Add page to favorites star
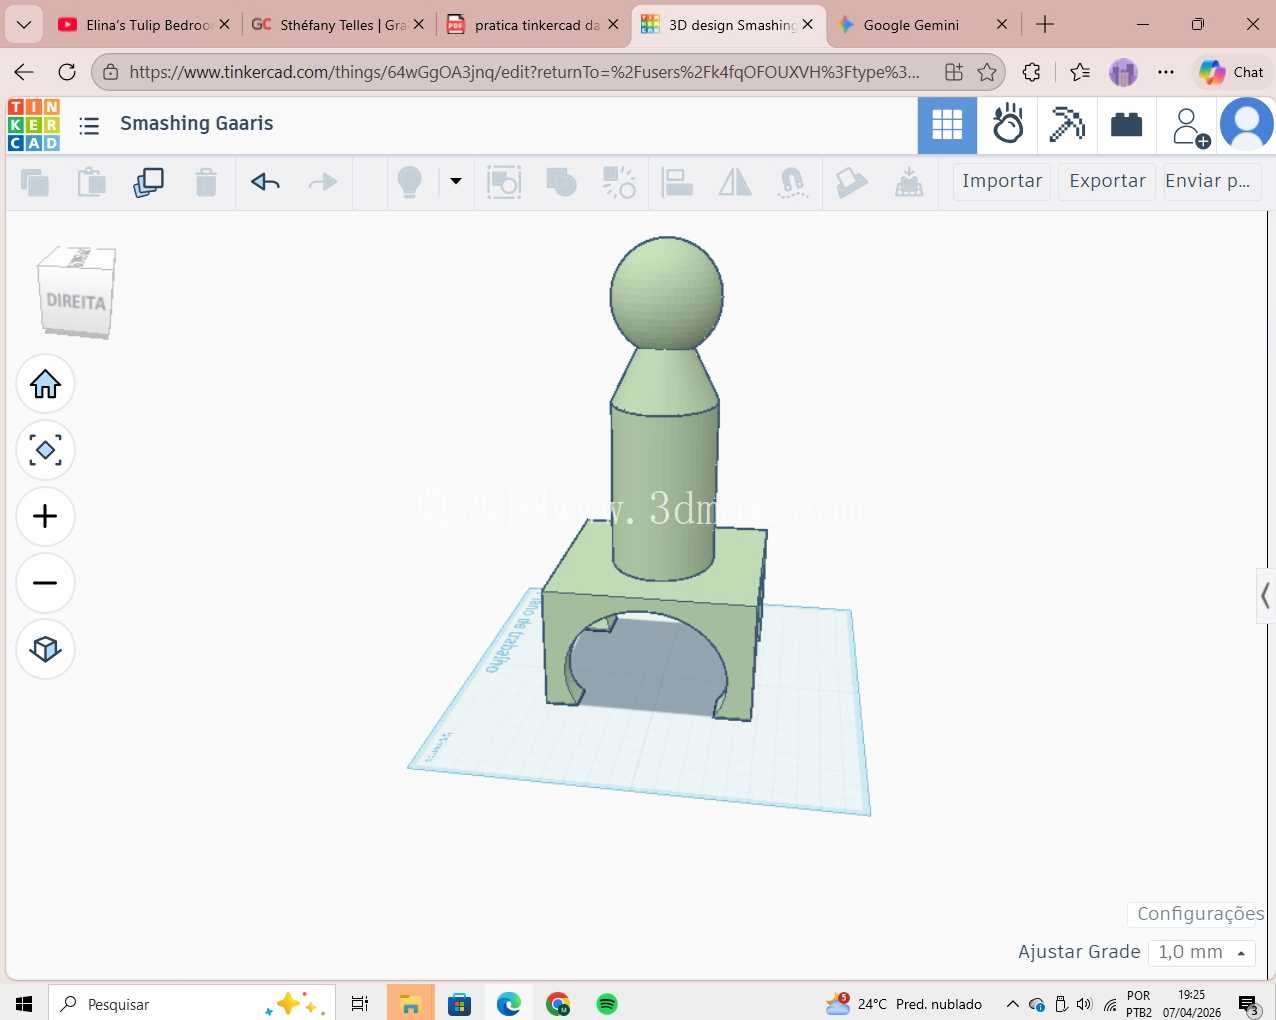The image size is (1276, 1020). (x=987, y=72)
